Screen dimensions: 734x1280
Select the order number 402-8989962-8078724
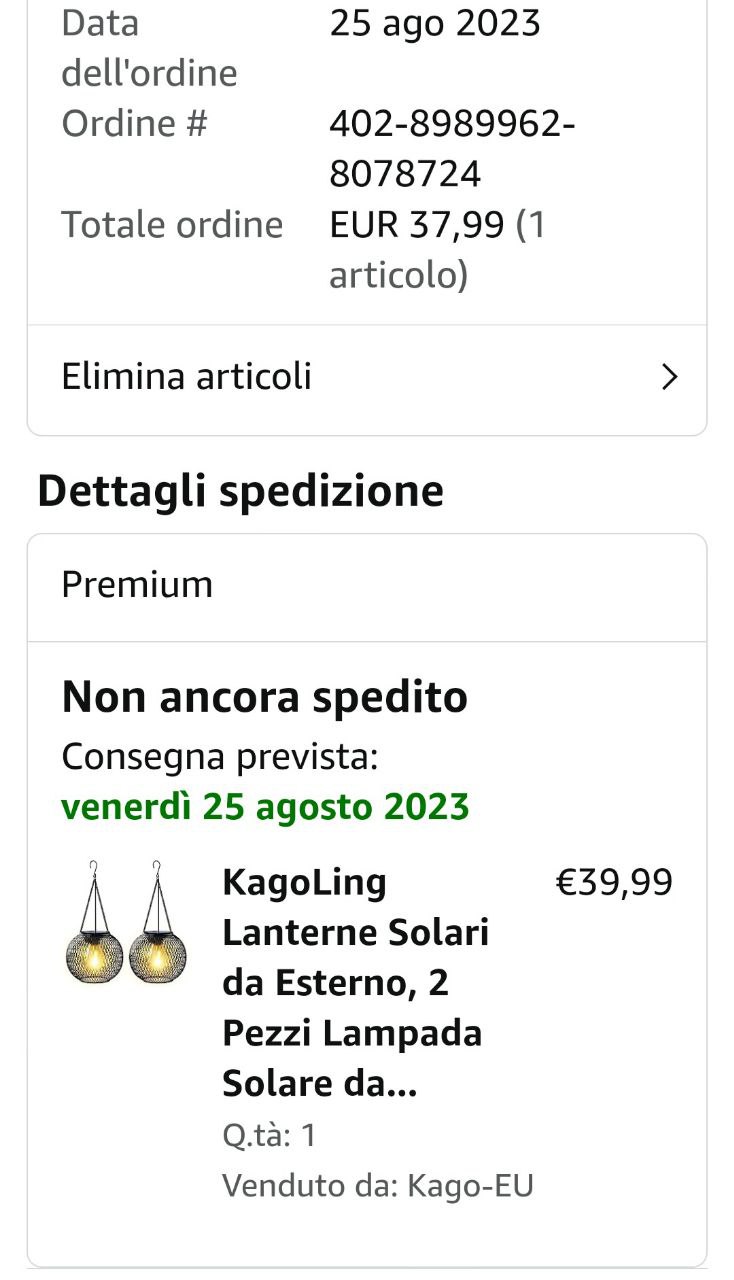point(453,149)
